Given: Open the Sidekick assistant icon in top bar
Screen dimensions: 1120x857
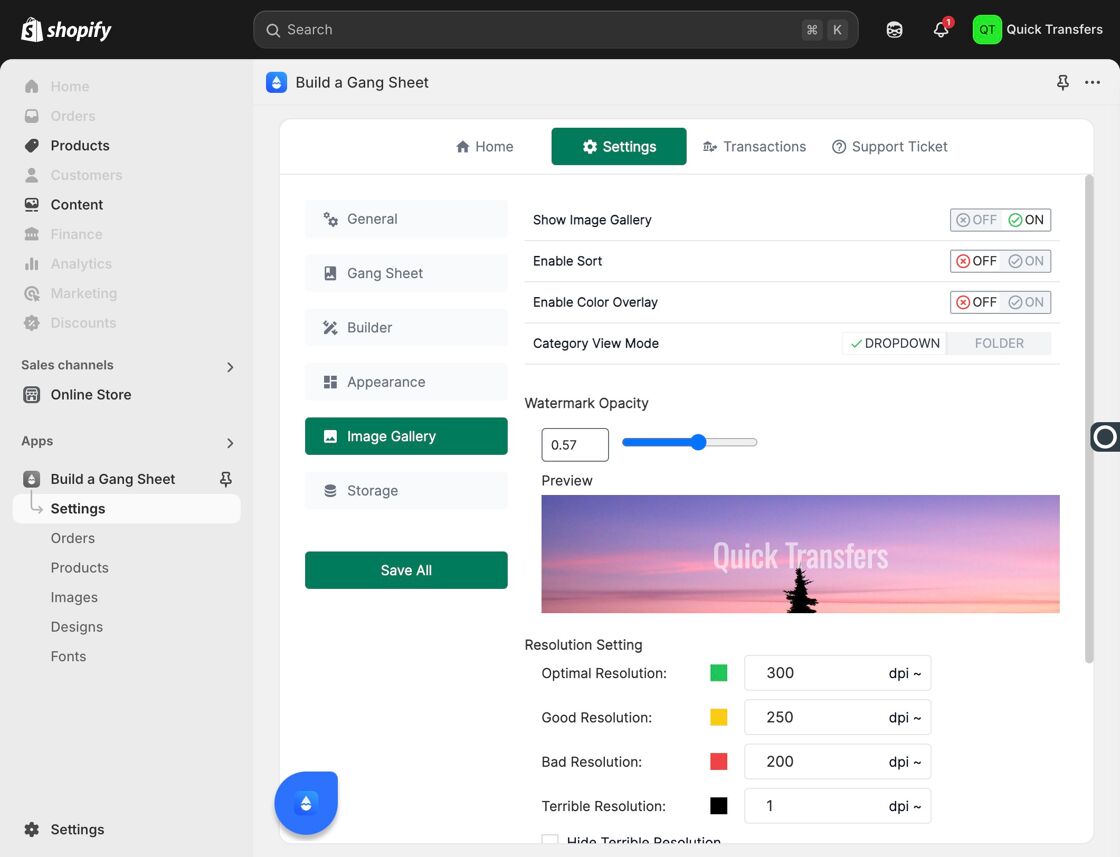Looking at the screenshot, I should point(894,30).
